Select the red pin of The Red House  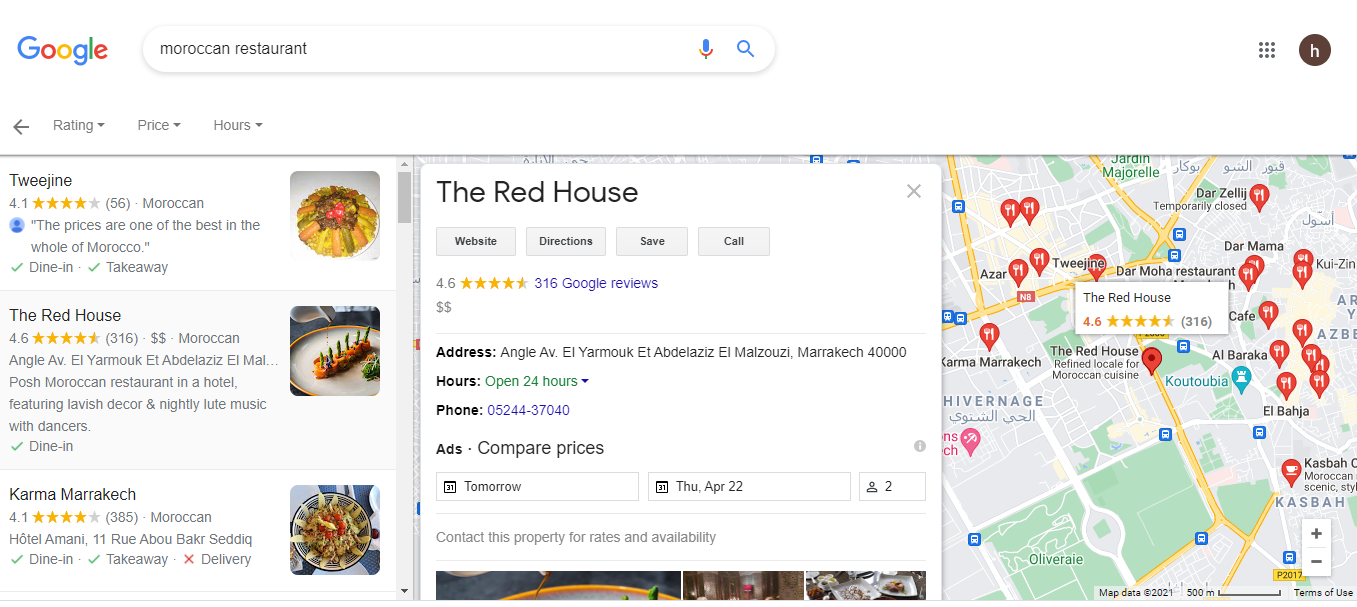click(1151, 361)
